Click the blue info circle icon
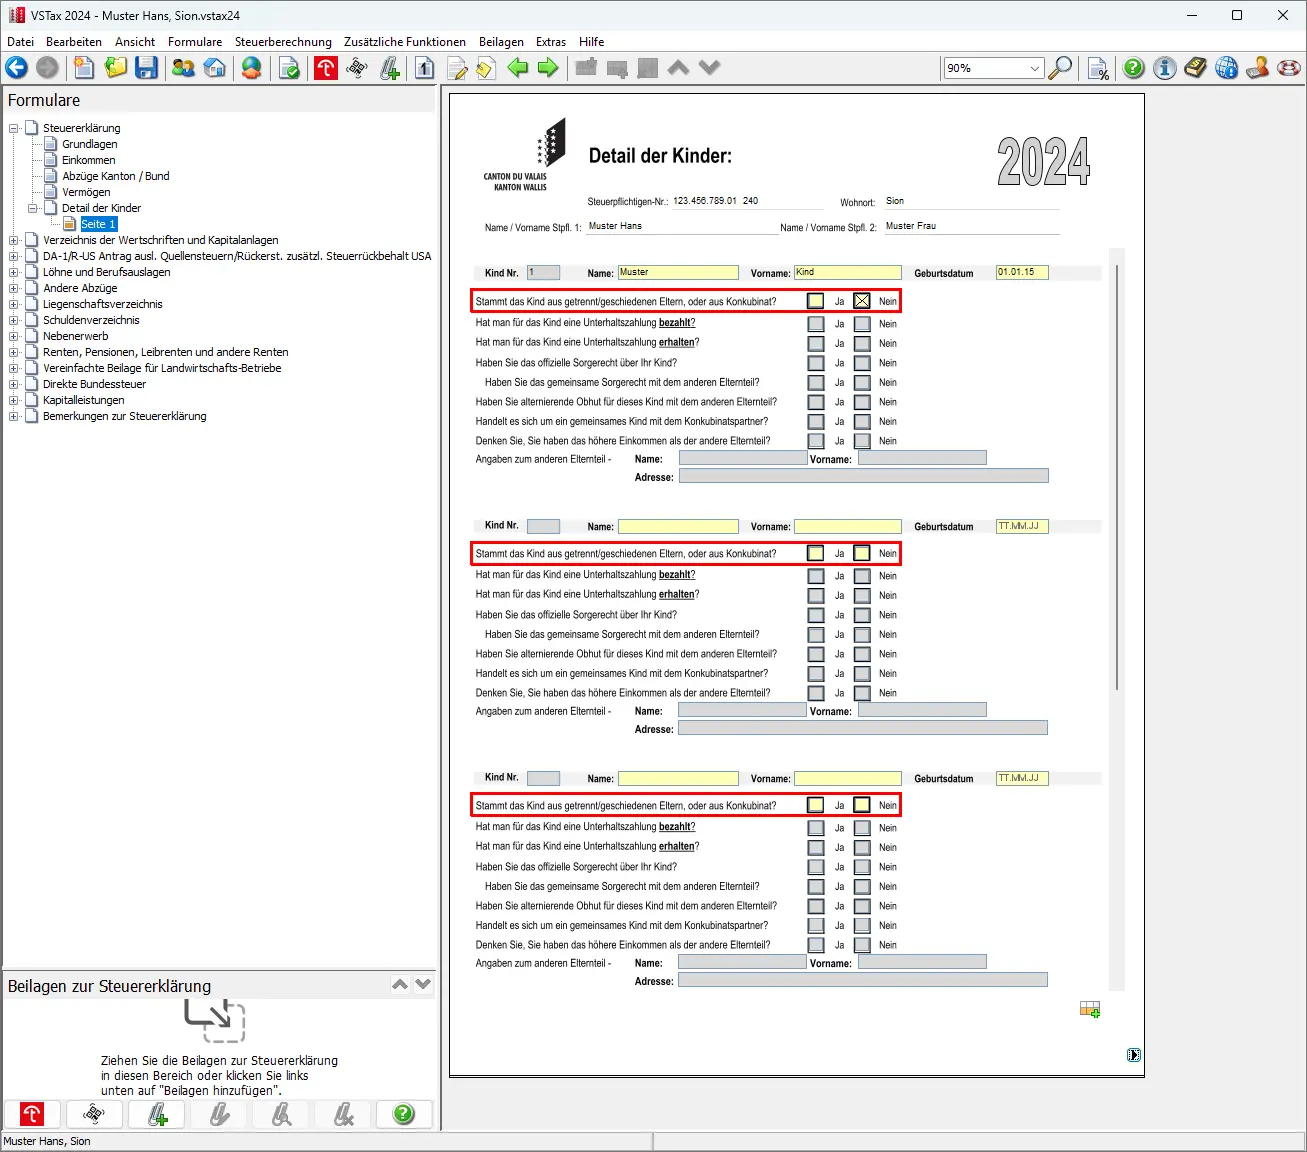The image size is (1307, 1152). pyautogui.click(x=1164, y=68)
